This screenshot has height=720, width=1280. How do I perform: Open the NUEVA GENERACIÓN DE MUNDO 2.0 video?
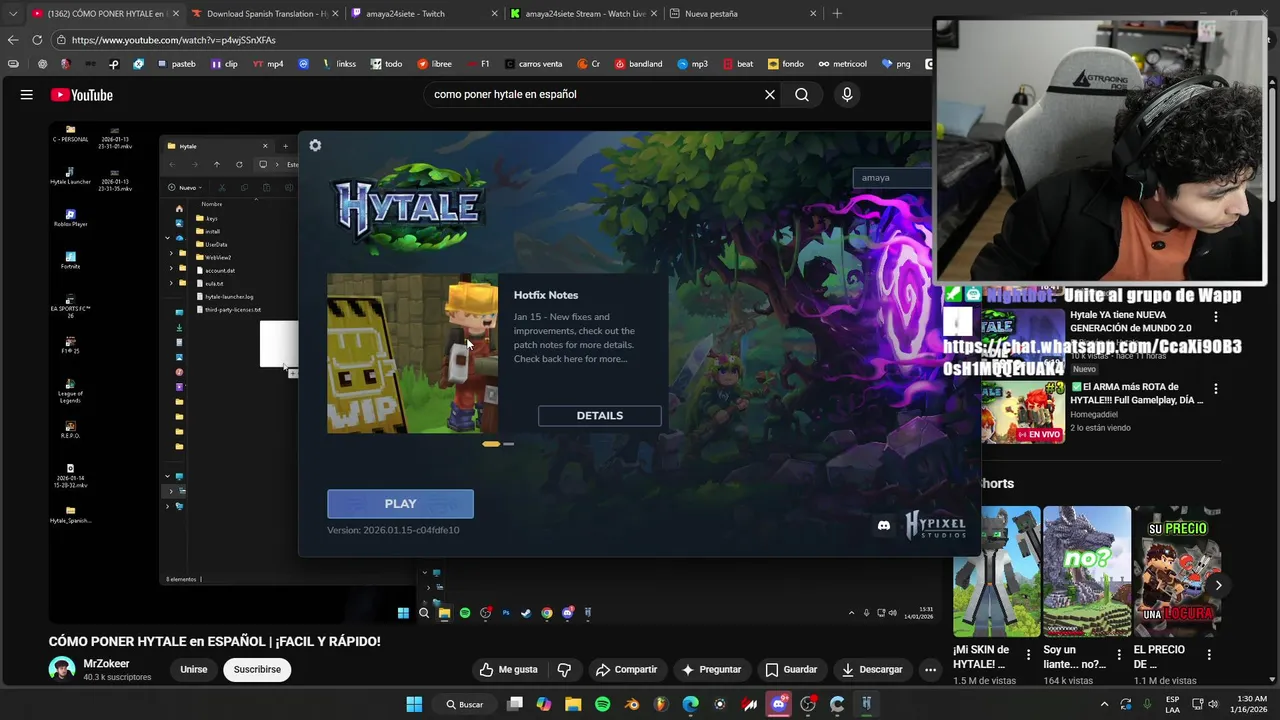coord(1130,321)
